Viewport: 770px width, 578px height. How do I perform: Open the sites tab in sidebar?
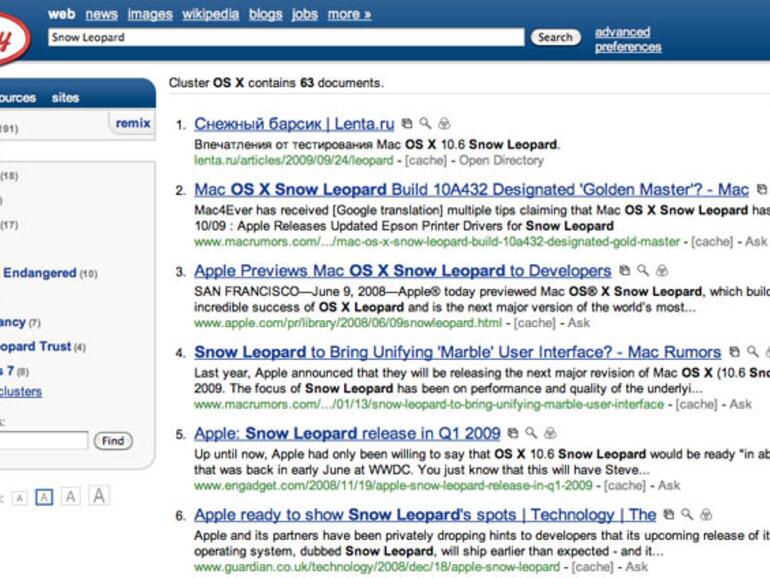coord(65,98)
